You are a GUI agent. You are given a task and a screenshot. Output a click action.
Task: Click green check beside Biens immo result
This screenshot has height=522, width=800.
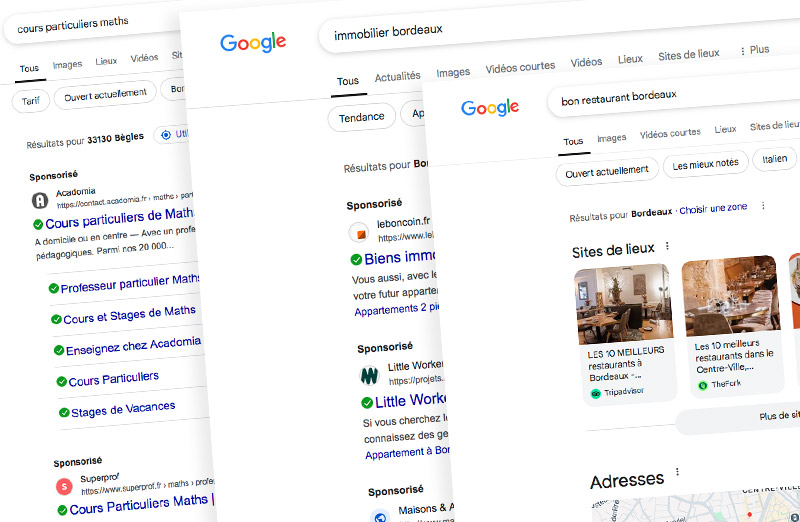coord(356,260)
